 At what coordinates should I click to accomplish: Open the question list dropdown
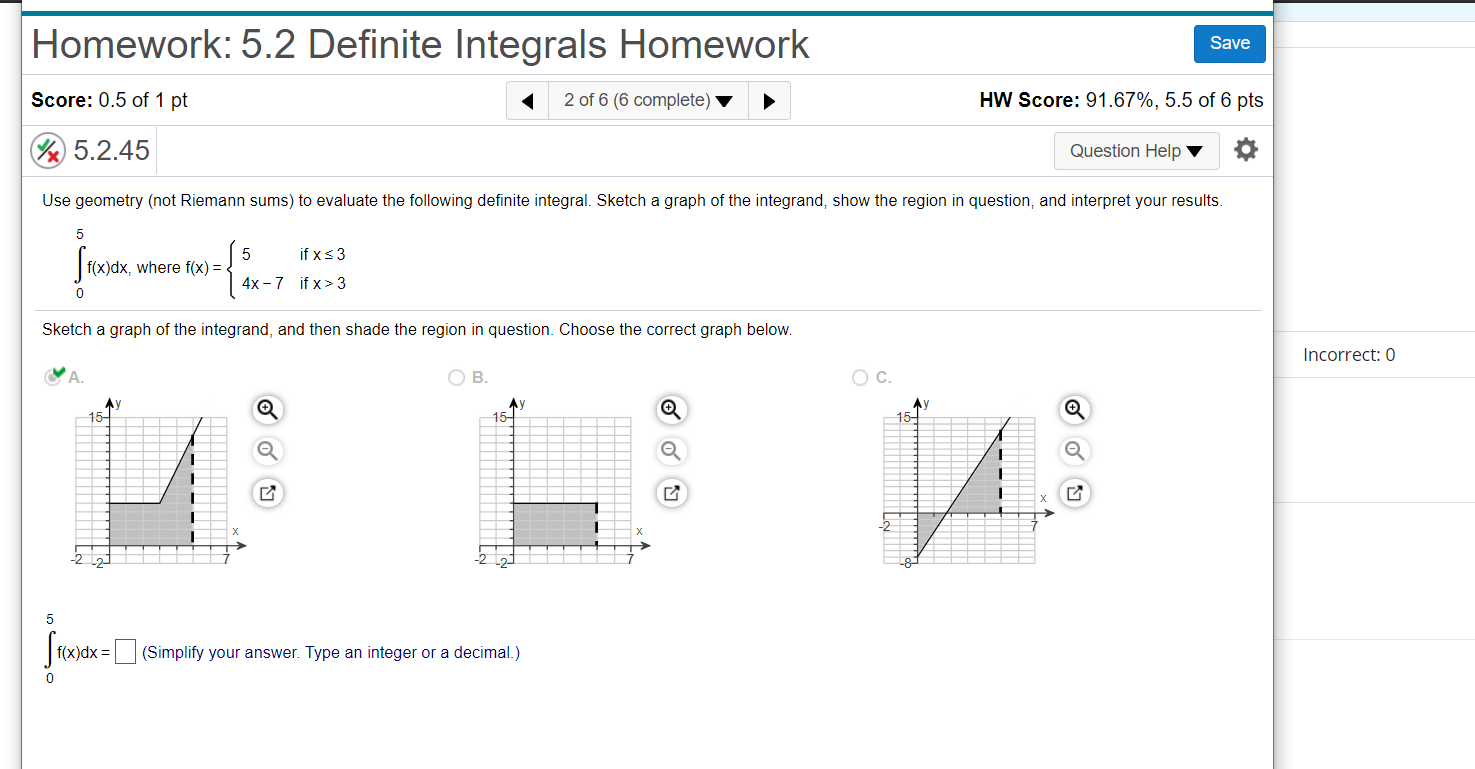pyautogui.click(x=647, y=100)
